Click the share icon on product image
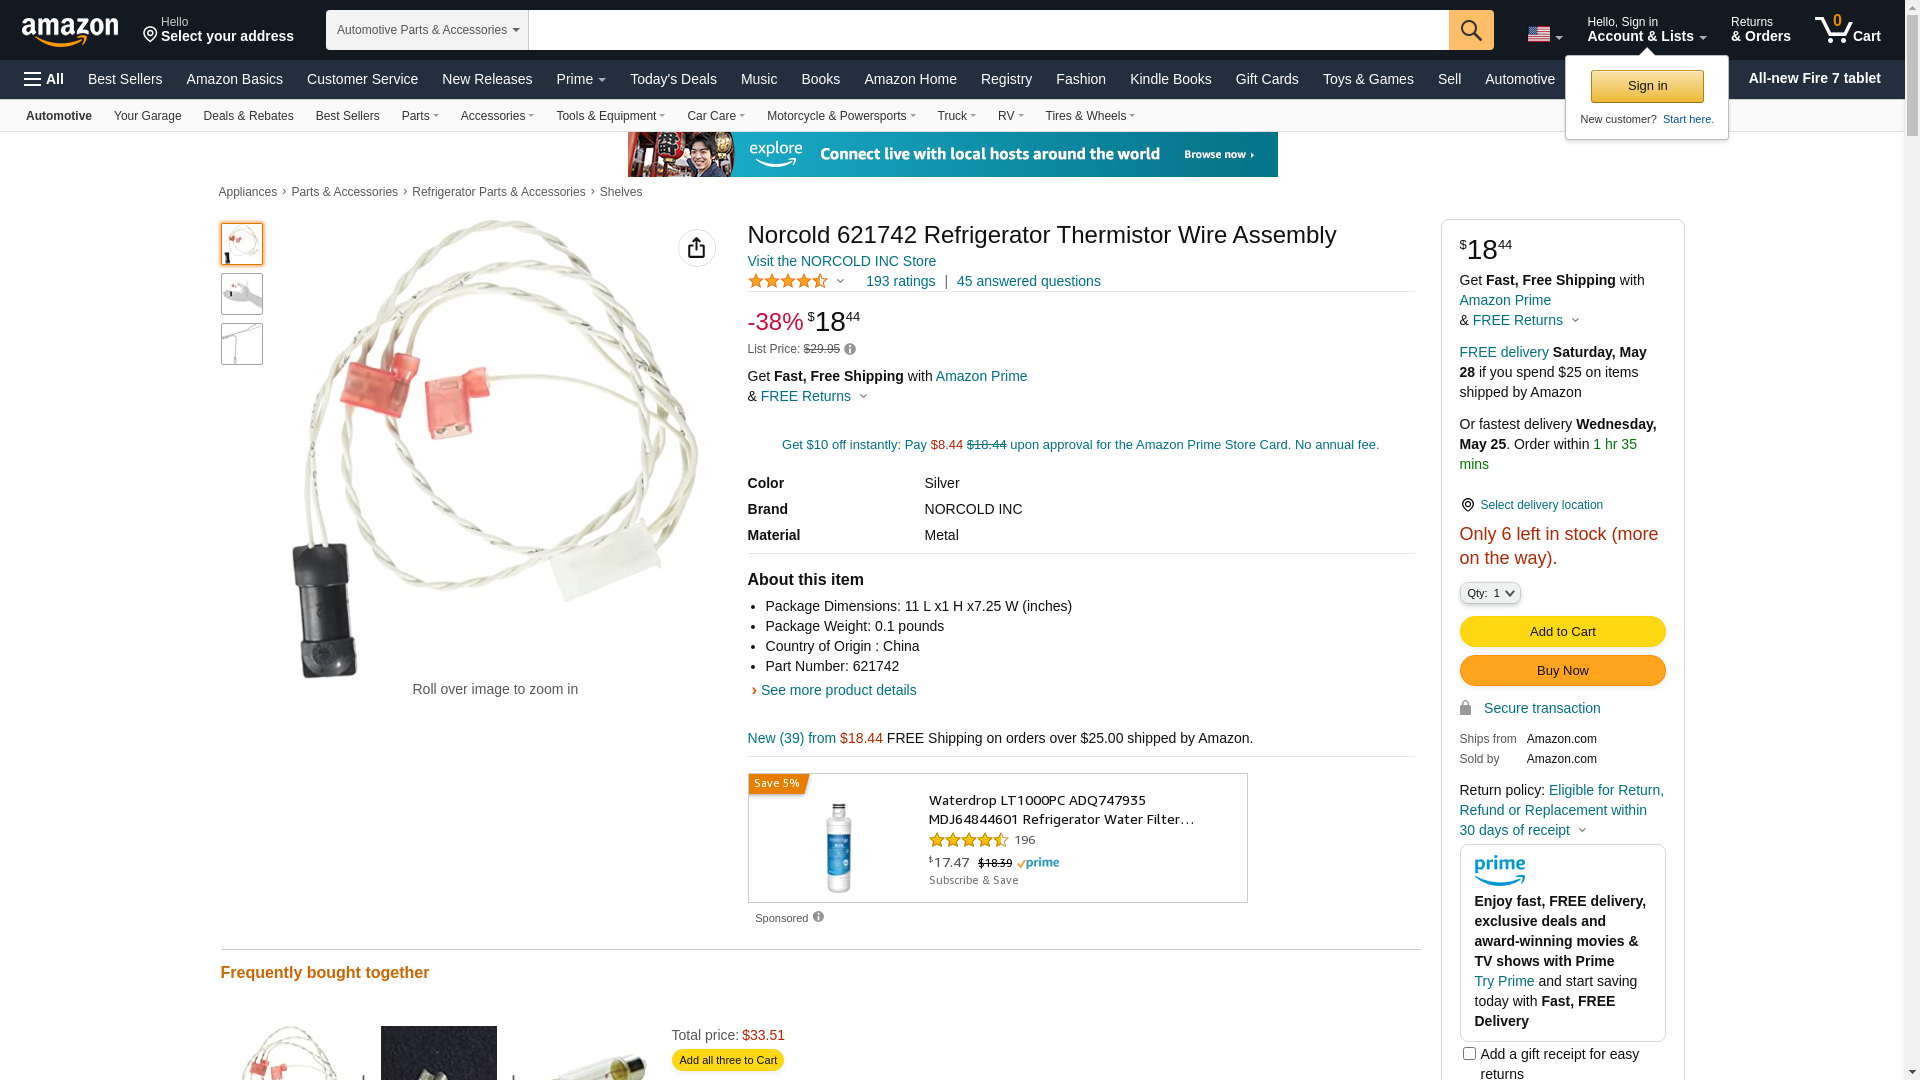 (x=696, y=248)
